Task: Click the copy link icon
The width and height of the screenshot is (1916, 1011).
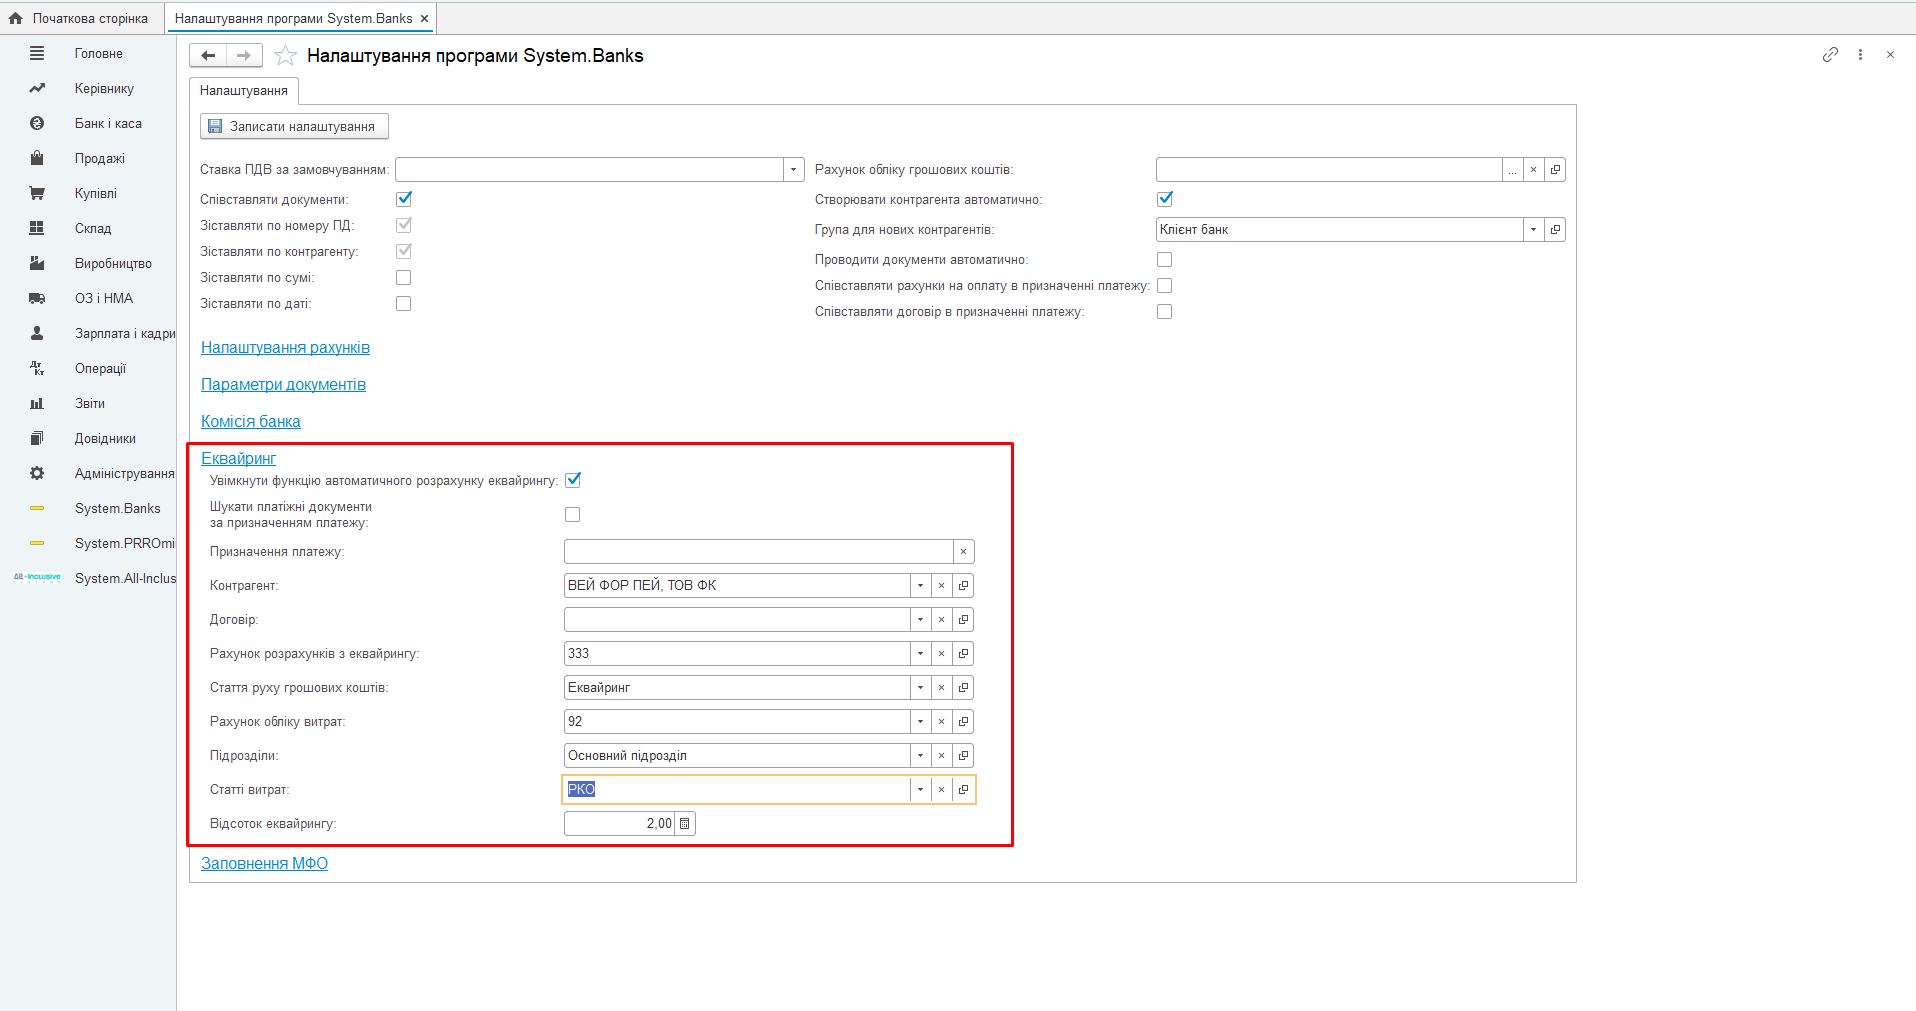Action: click(x=1830, y=55)
